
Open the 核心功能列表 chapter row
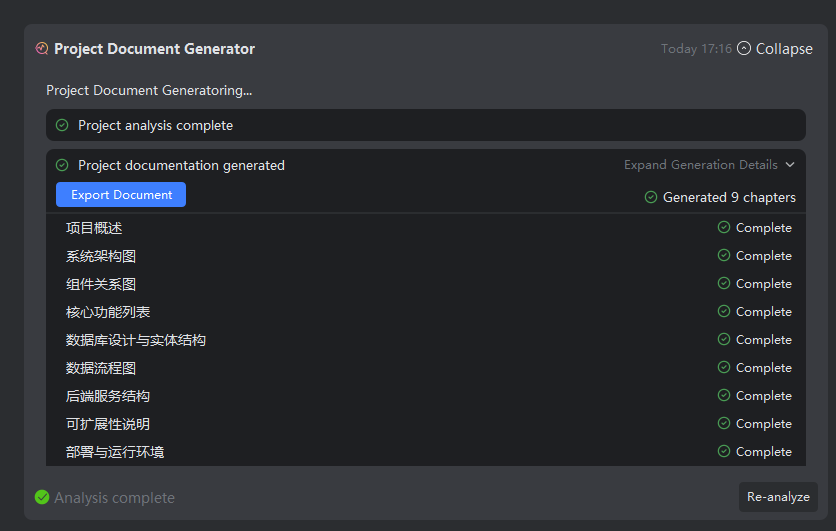(108, 312)
